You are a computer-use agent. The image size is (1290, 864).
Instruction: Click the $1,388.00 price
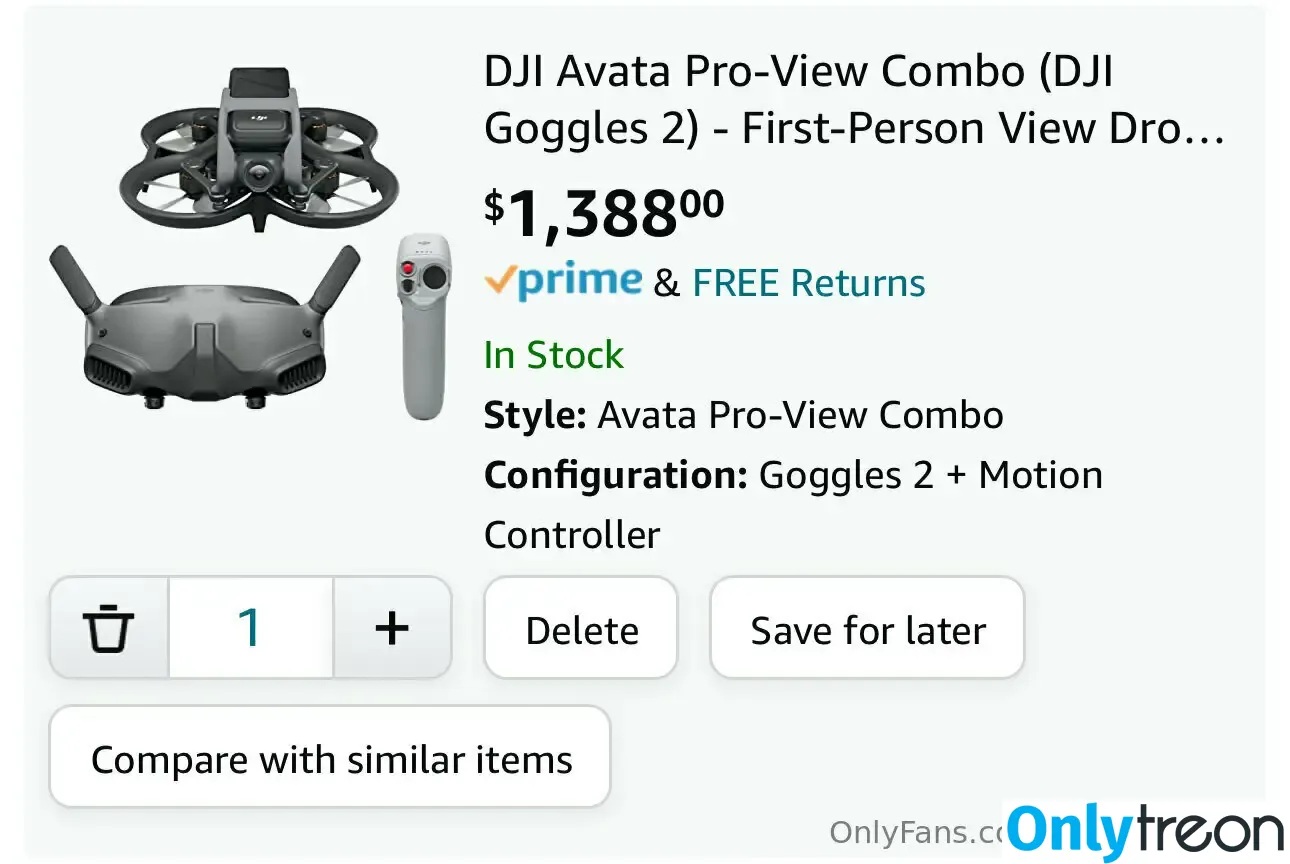click(604, 213)
